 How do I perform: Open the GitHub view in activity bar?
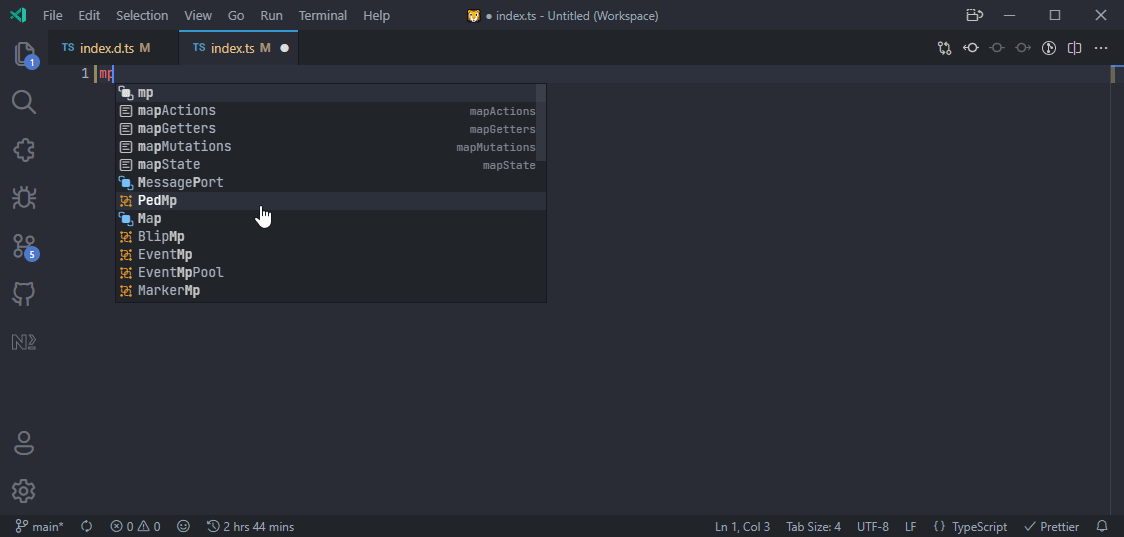24,294
